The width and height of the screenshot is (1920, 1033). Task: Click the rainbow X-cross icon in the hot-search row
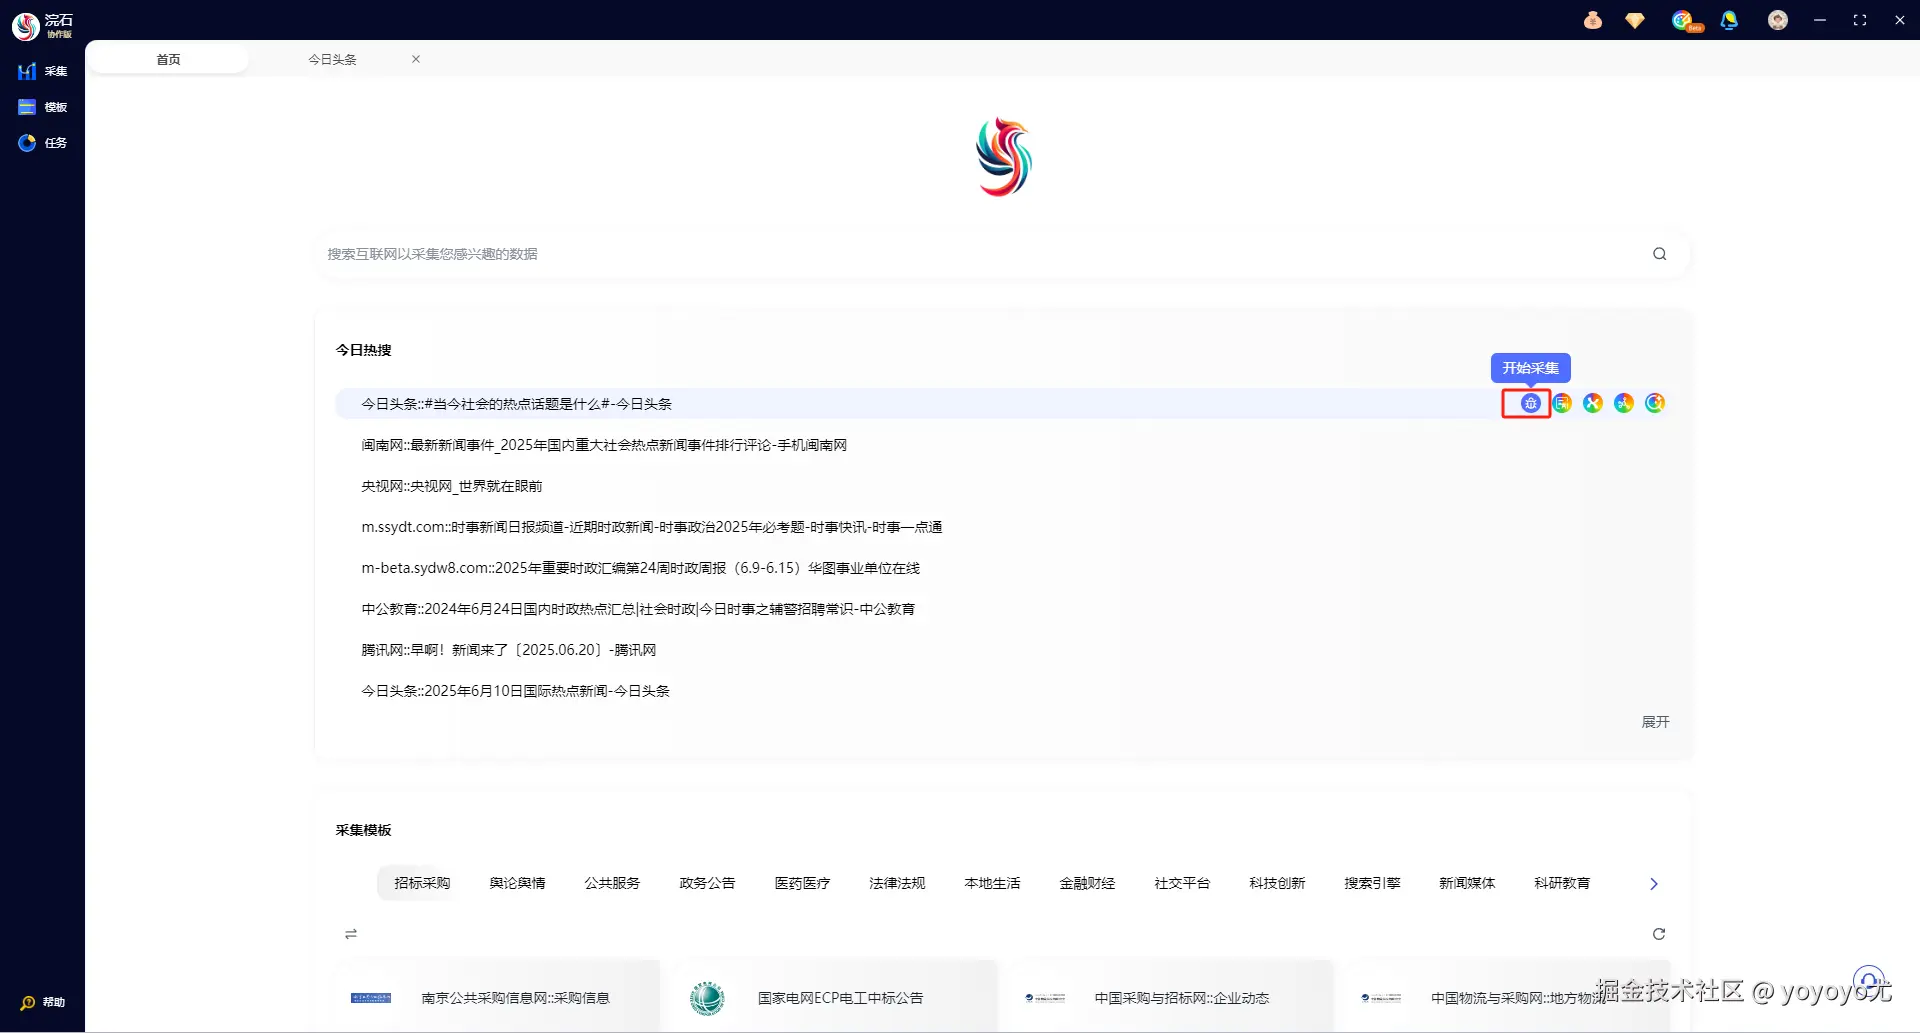tap(1593, 403)
